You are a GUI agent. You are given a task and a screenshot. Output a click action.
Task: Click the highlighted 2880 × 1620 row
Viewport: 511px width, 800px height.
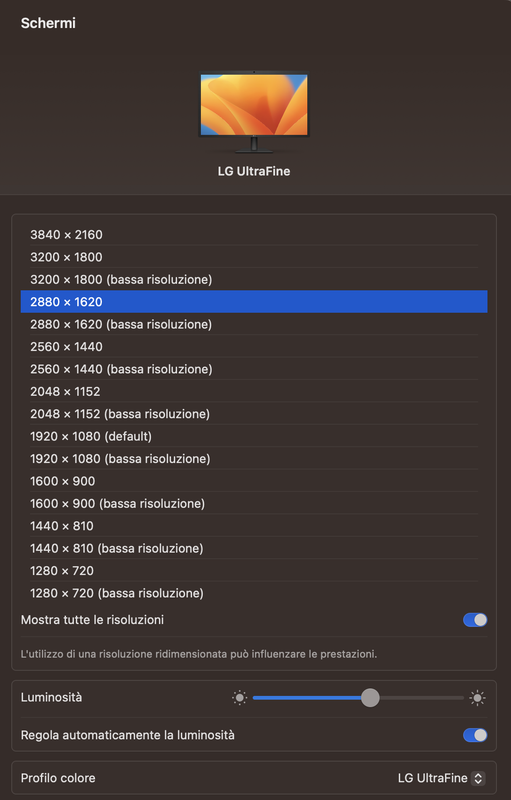tap(254, 302)
